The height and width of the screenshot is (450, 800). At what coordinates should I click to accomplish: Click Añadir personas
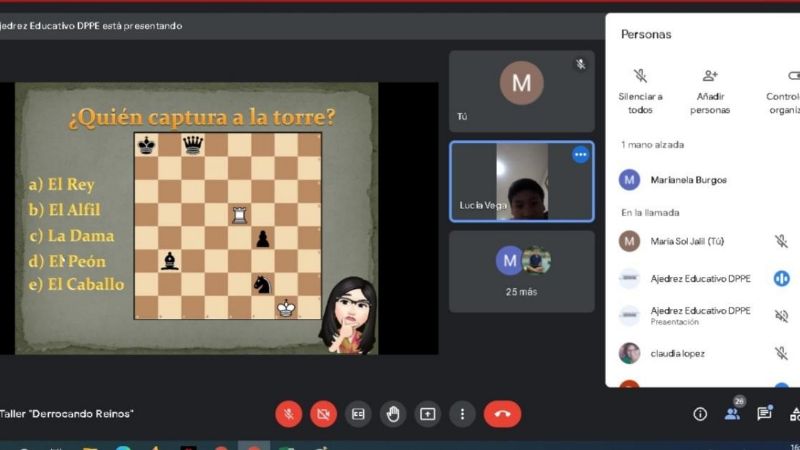coord(710,92)
